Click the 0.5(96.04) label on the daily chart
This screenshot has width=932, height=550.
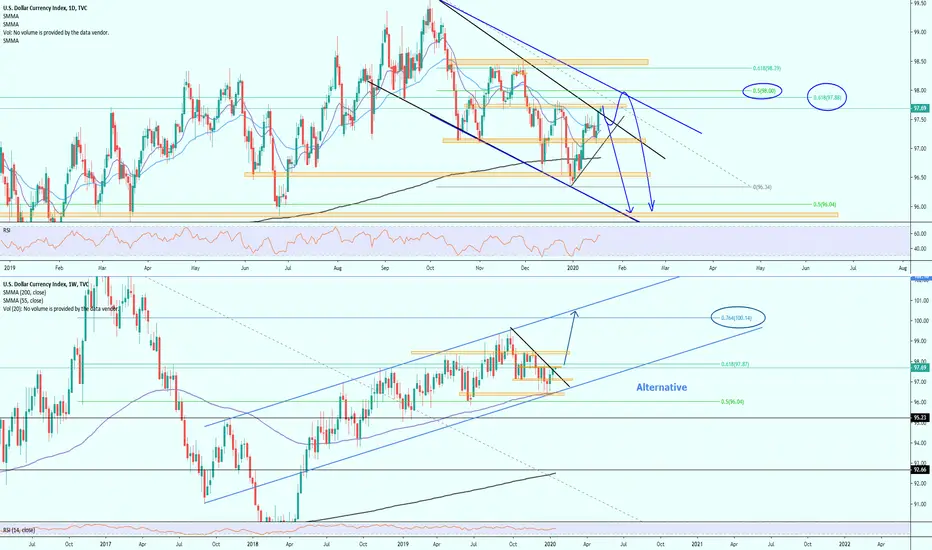coord(824,205)
